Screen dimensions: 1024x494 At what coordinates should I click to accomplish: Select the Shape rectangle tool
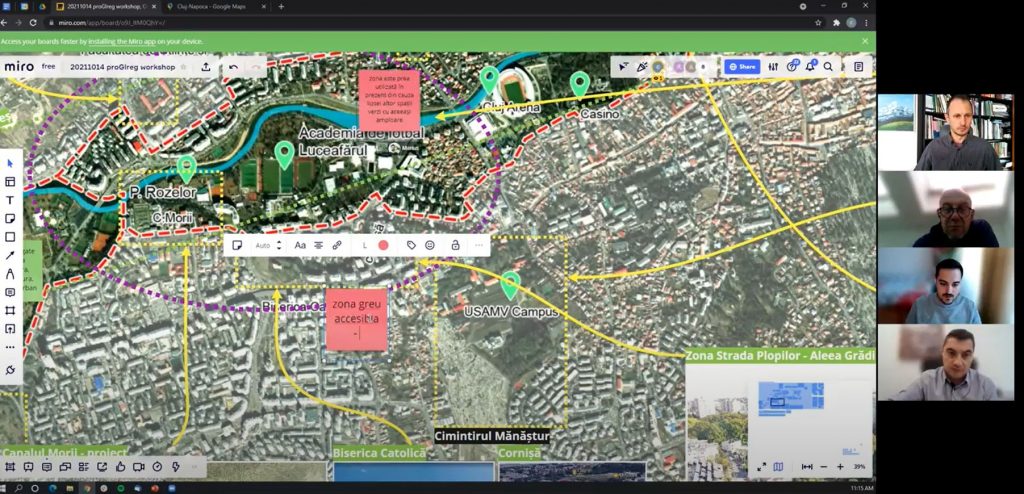(10, 237)
